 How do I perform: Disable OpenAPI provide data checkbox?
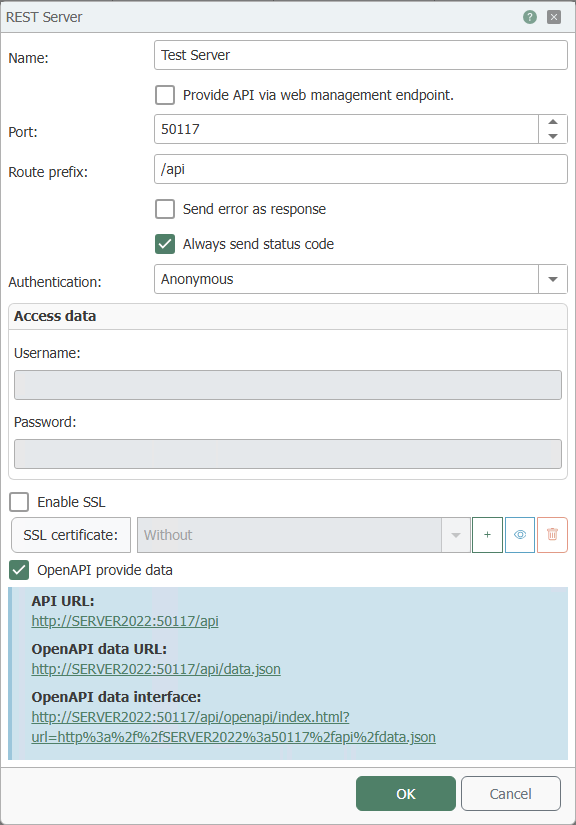tap(19, 570)
